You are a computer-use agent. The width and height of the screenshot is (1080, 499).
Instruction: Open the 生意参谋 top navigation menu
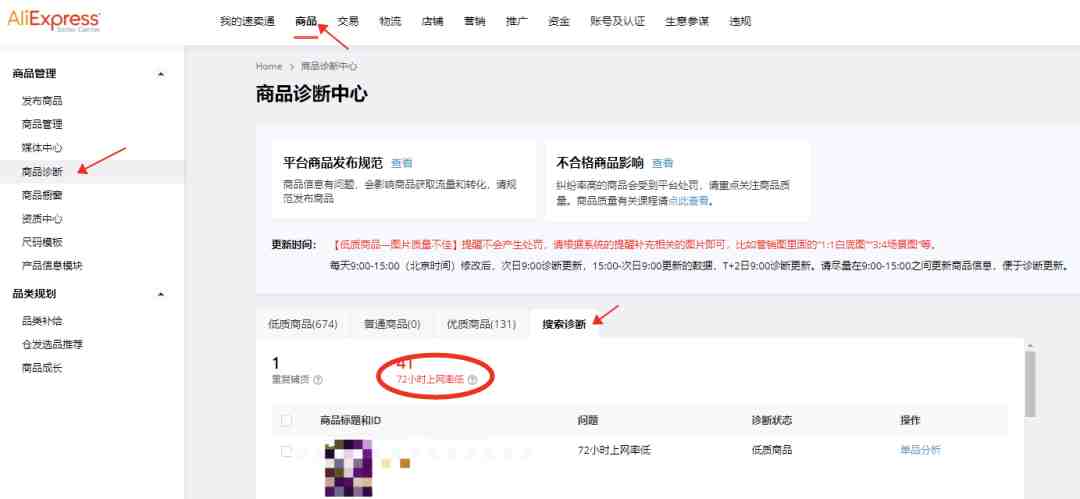(x=687, y=21)
